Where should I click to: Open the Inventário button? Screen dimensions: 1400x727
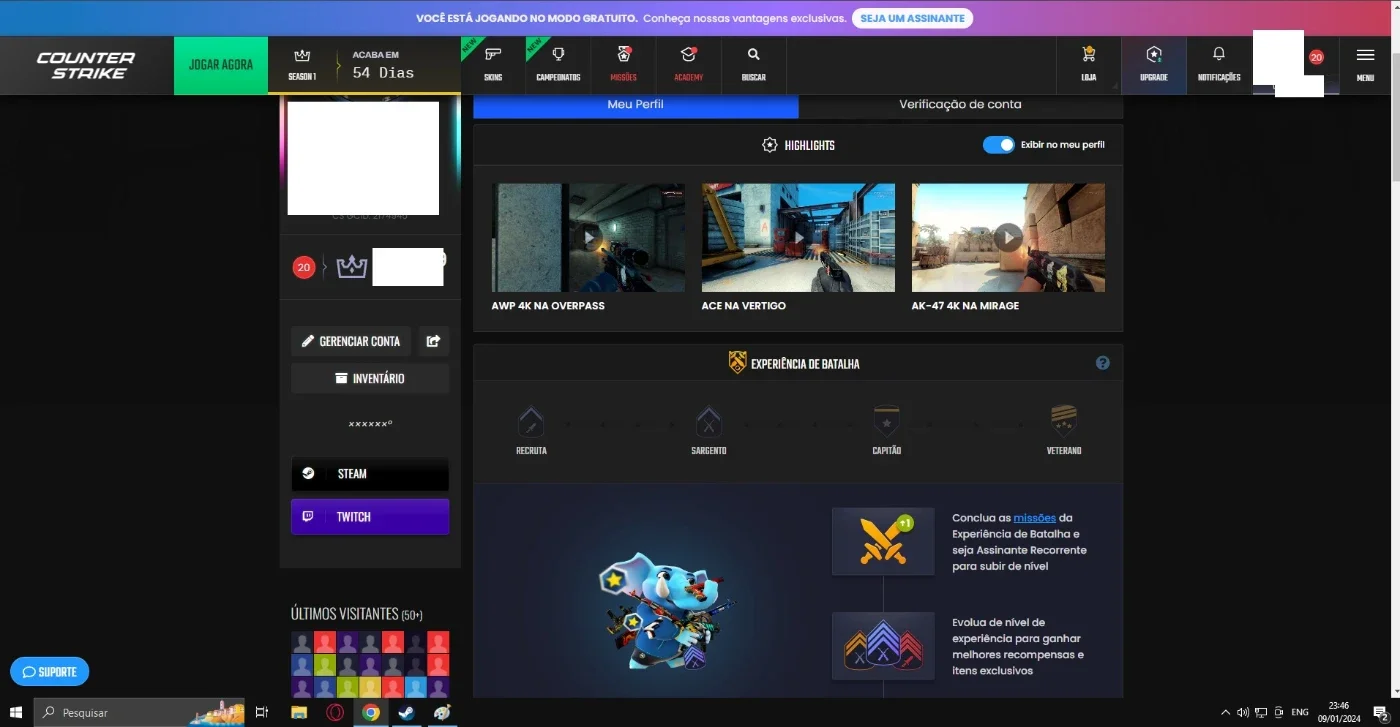370,378
